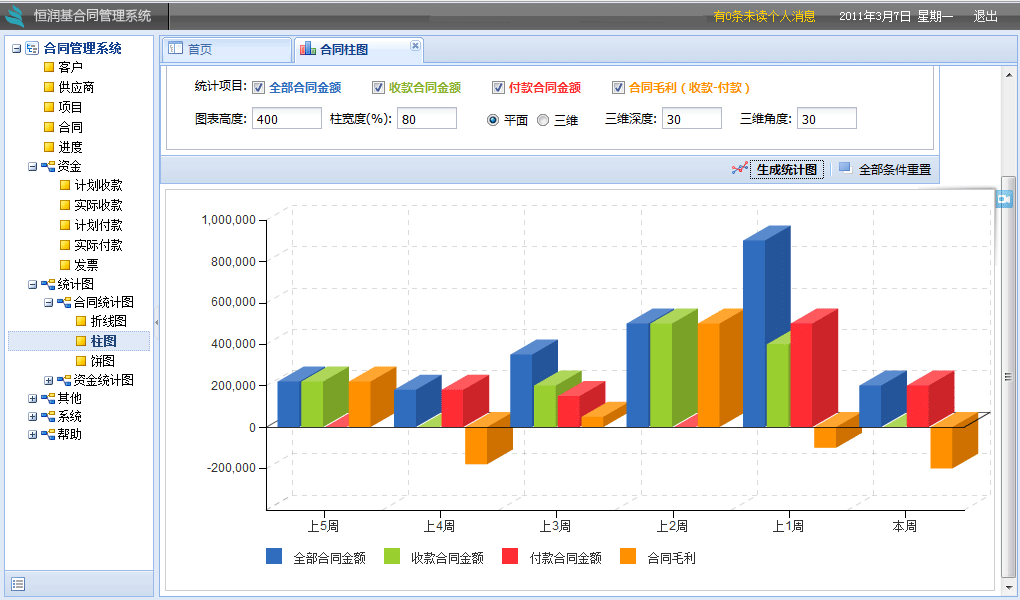Image resolution: width=1020 pixels, height=600 pixels.
Task: Click the 全部条件重置 reset icon
Action: [x=845, y=168]
